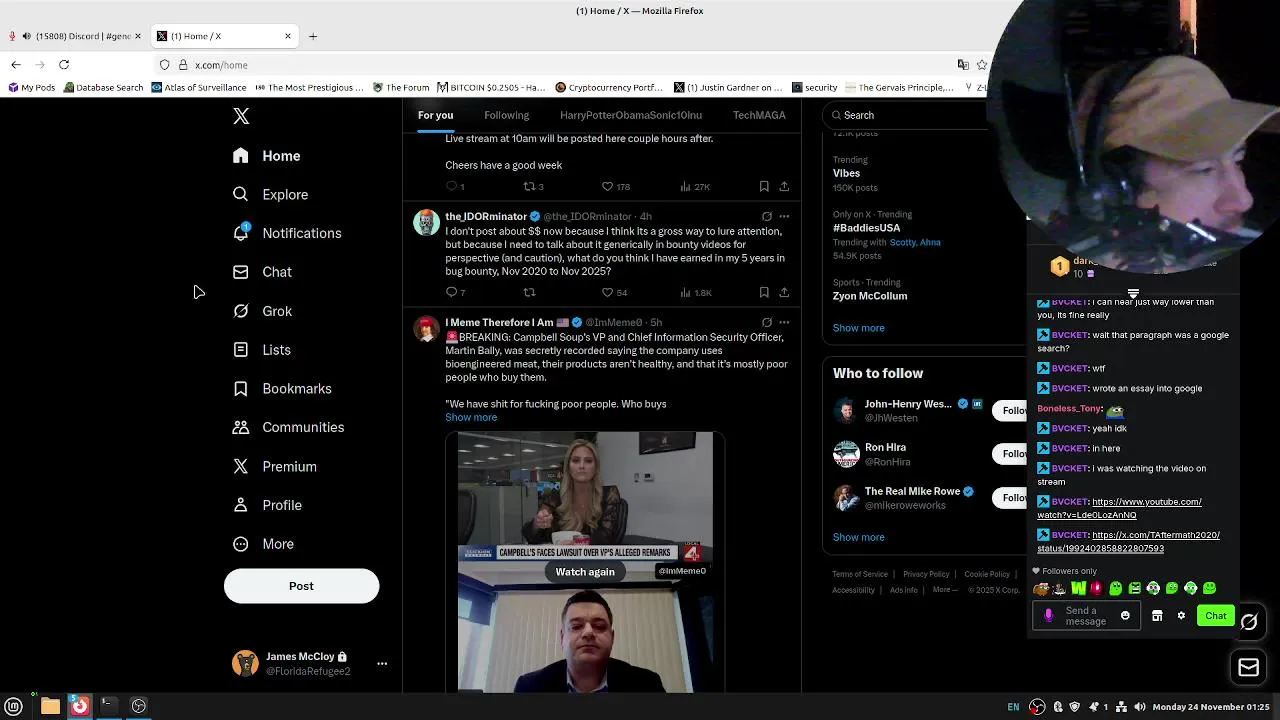This screenshot has width=1280, height=720.
Task: Follow John-Henry Westen
Action: click(x=1012, y=410)
